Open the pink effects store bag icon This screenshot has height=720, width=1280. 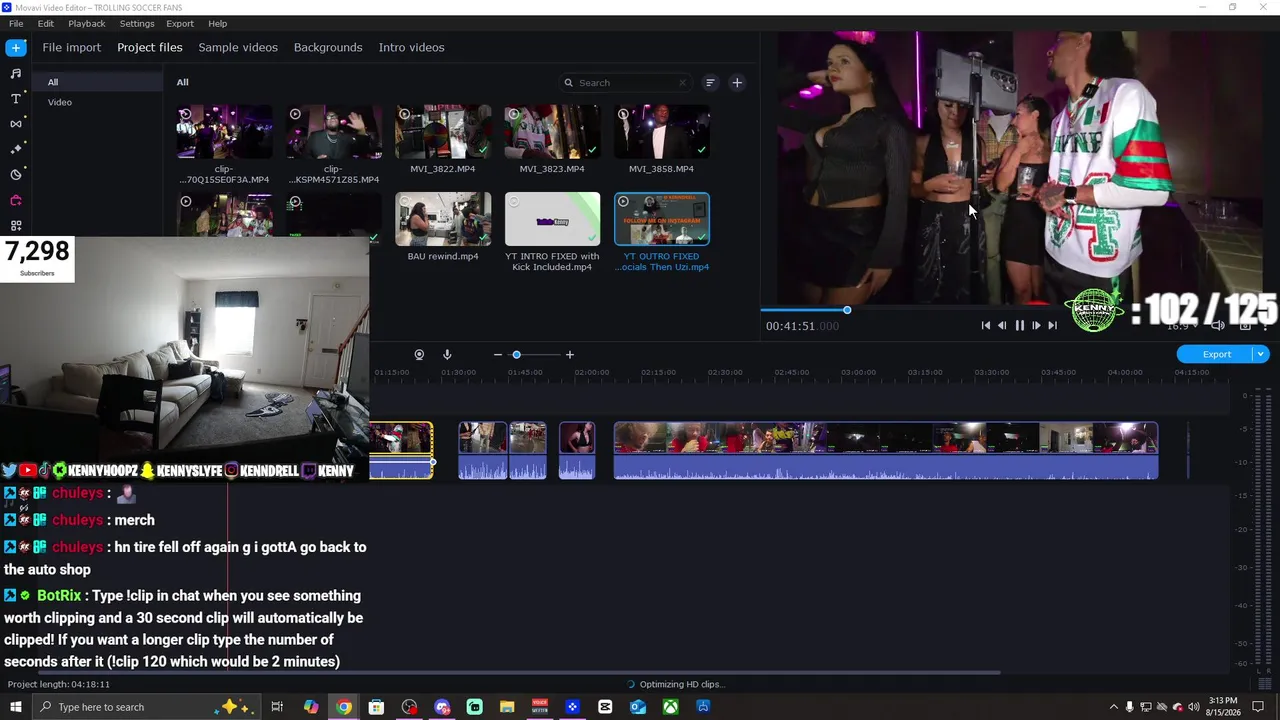[16, 200]
